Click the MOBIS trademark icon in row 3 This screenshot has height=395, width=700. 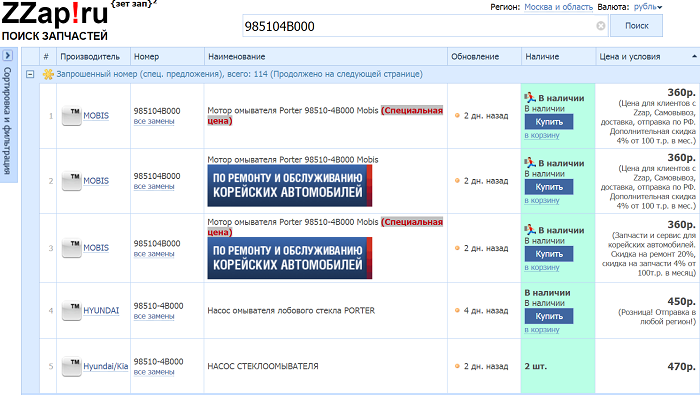point(71,248)
